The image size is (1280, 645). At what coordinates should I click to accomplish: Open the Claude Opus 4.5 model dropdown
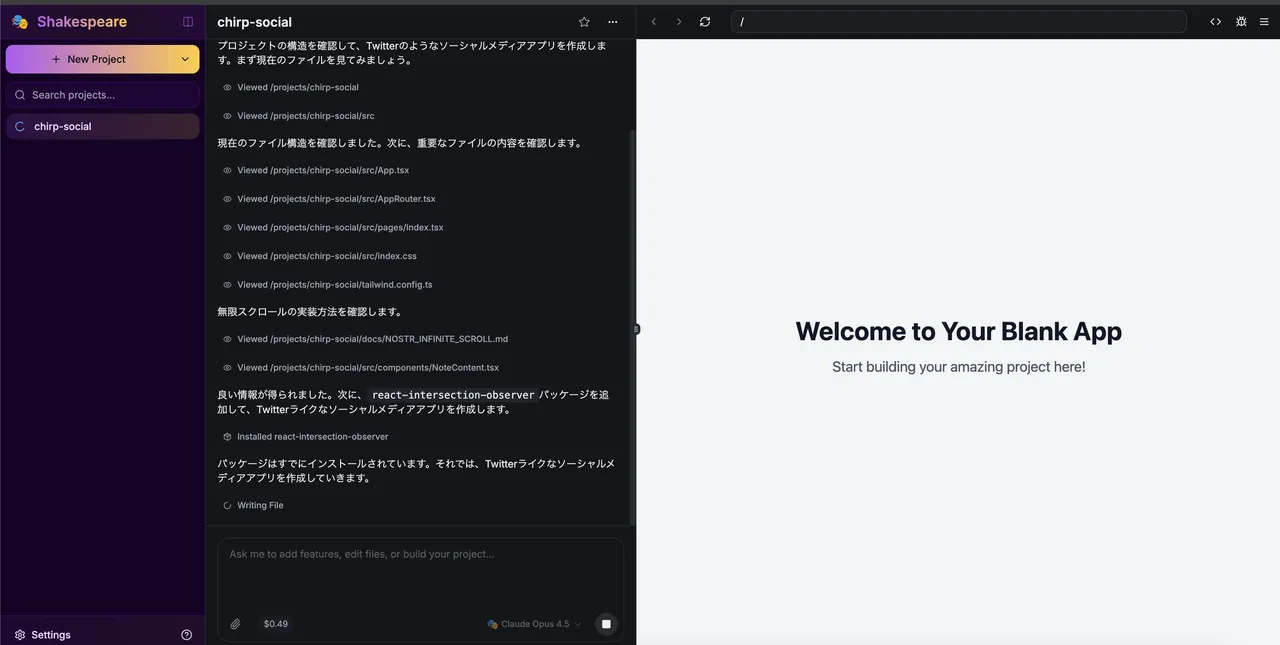pos(534,624)
